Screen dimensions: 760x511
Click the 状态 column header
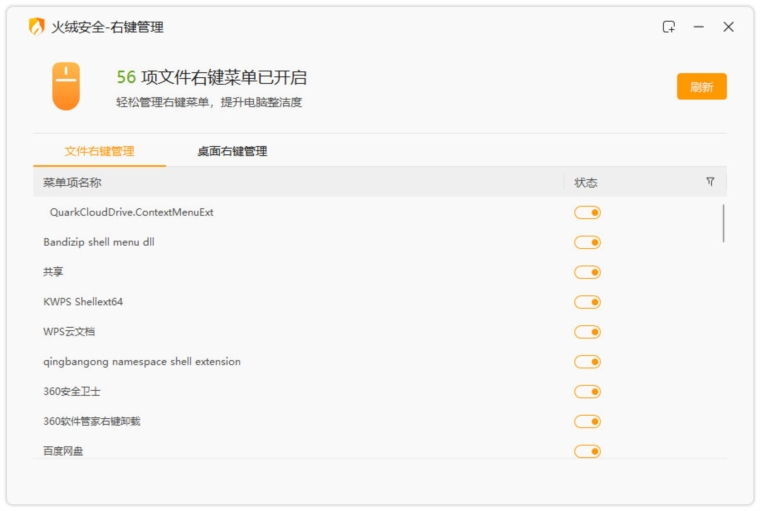586,182
